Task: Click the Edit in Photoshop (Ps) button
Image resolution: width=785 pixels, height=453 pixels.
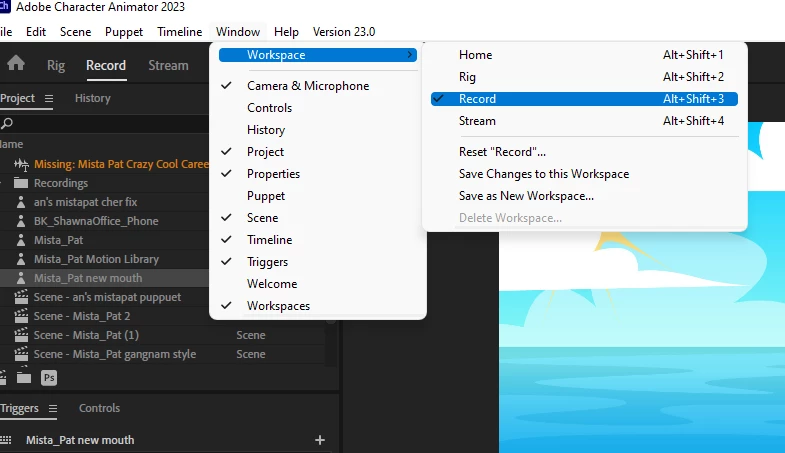Action: 49,377
